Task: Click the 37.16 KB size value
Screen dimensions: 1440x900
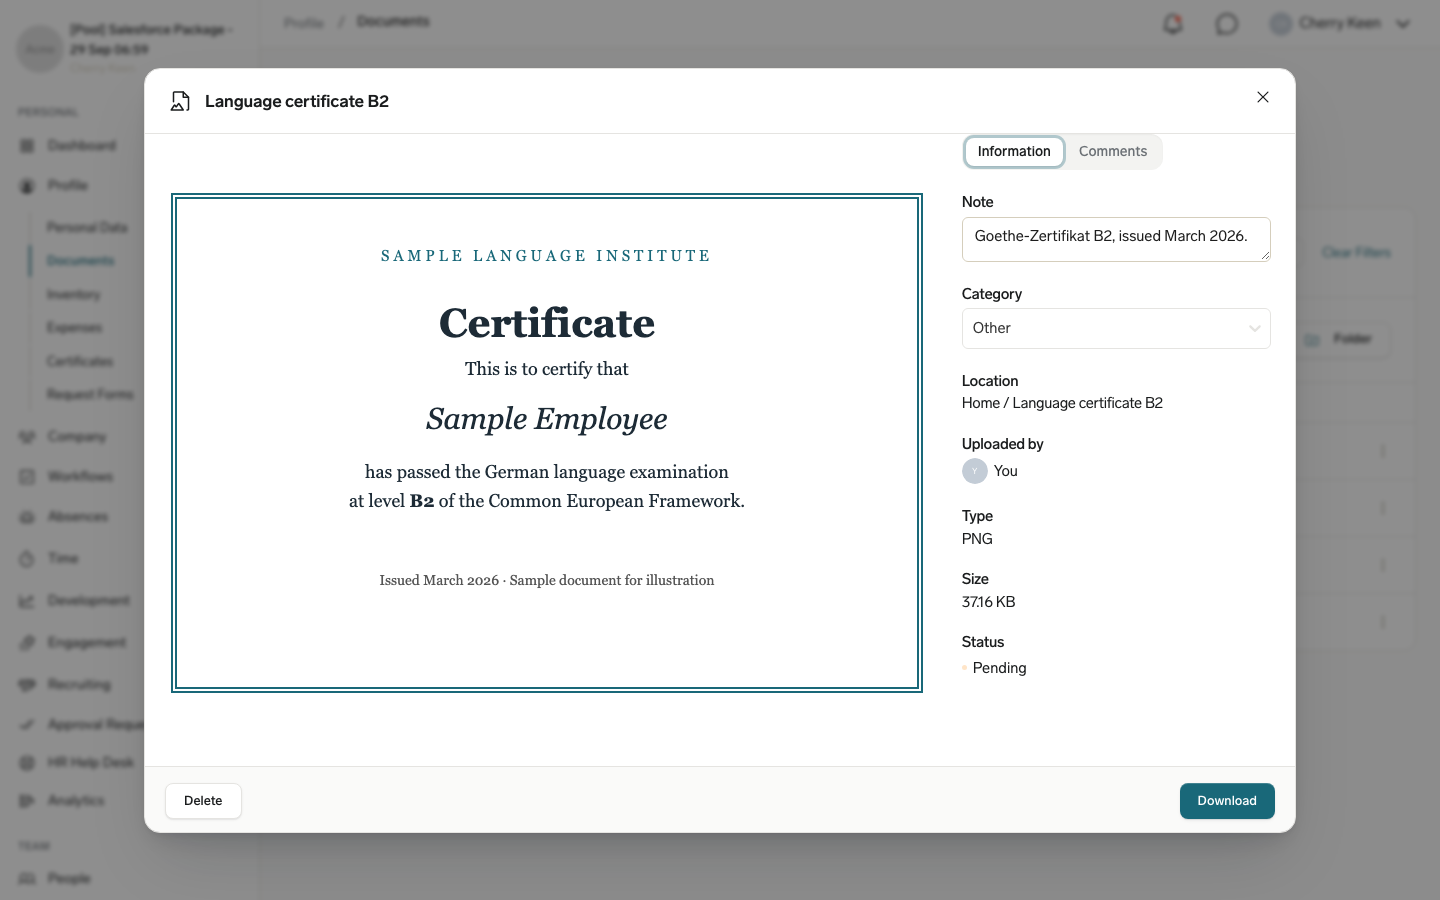Action: pos(988,602)
